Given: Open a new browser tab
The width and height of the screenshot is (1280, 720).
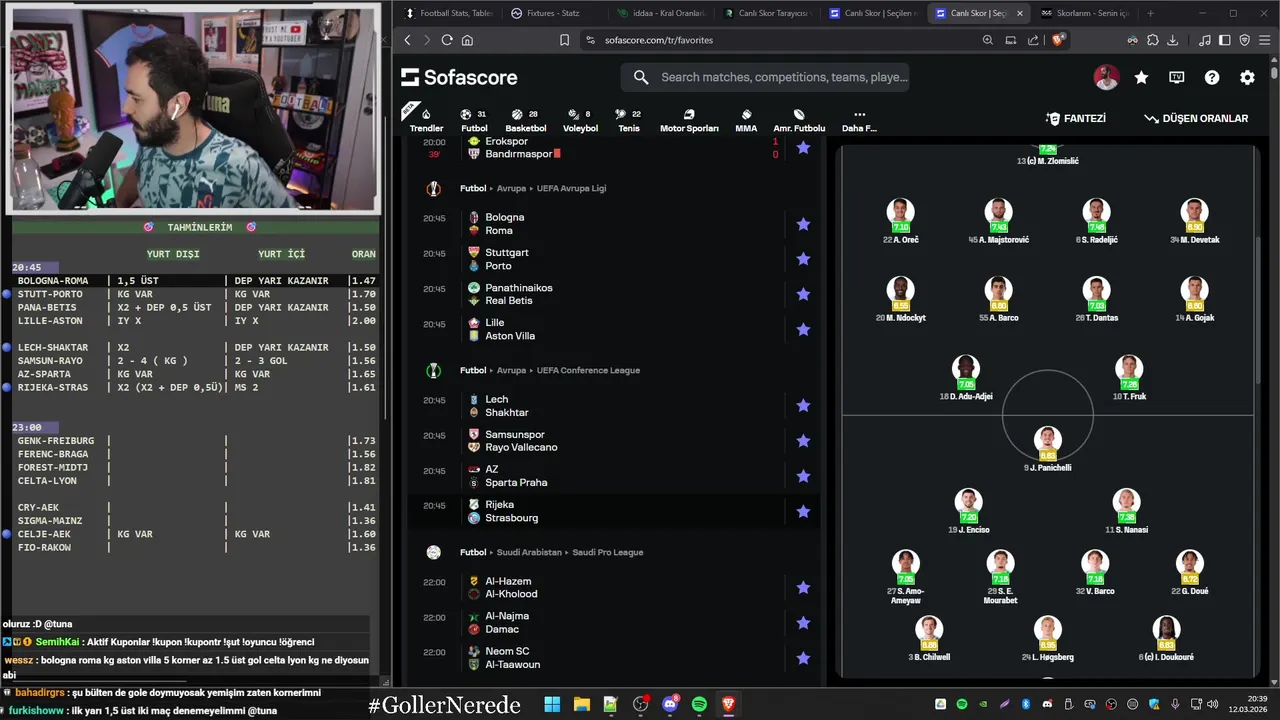Looking at the screenshot, I should click(1150, 13).
